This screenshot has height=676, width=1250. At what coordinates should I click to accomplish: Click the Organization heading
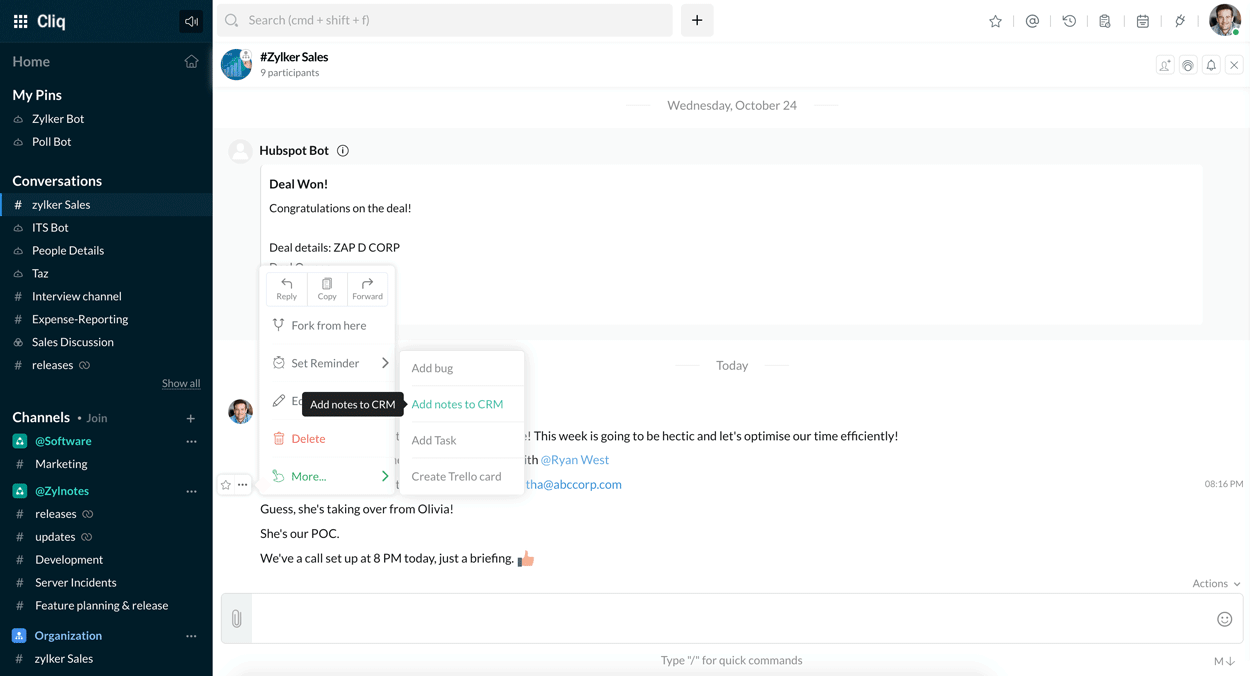68,636
